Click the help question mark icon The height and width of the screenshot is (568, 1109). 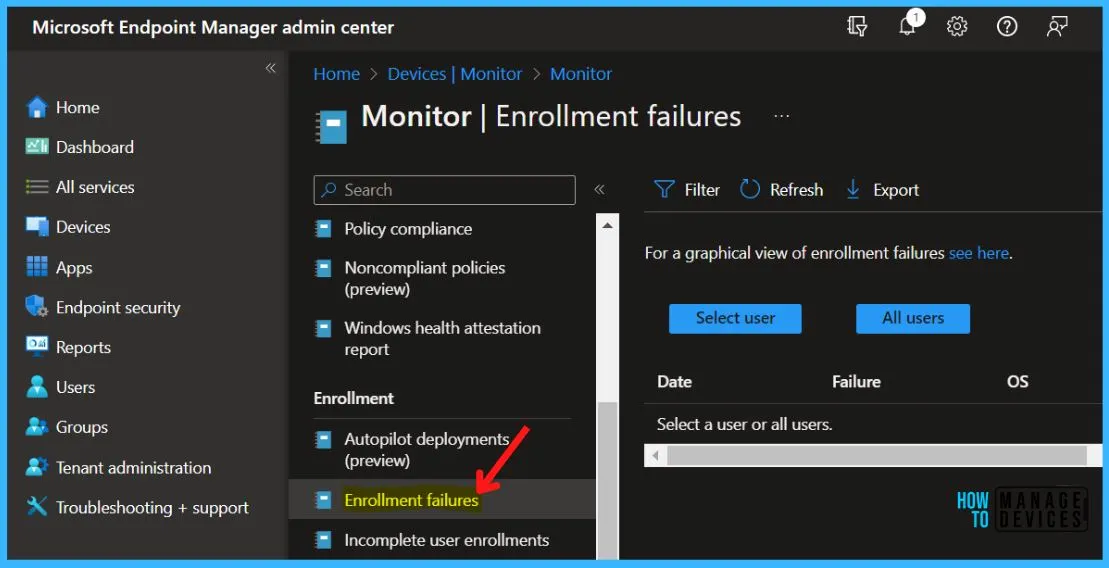pos(1006,27)
